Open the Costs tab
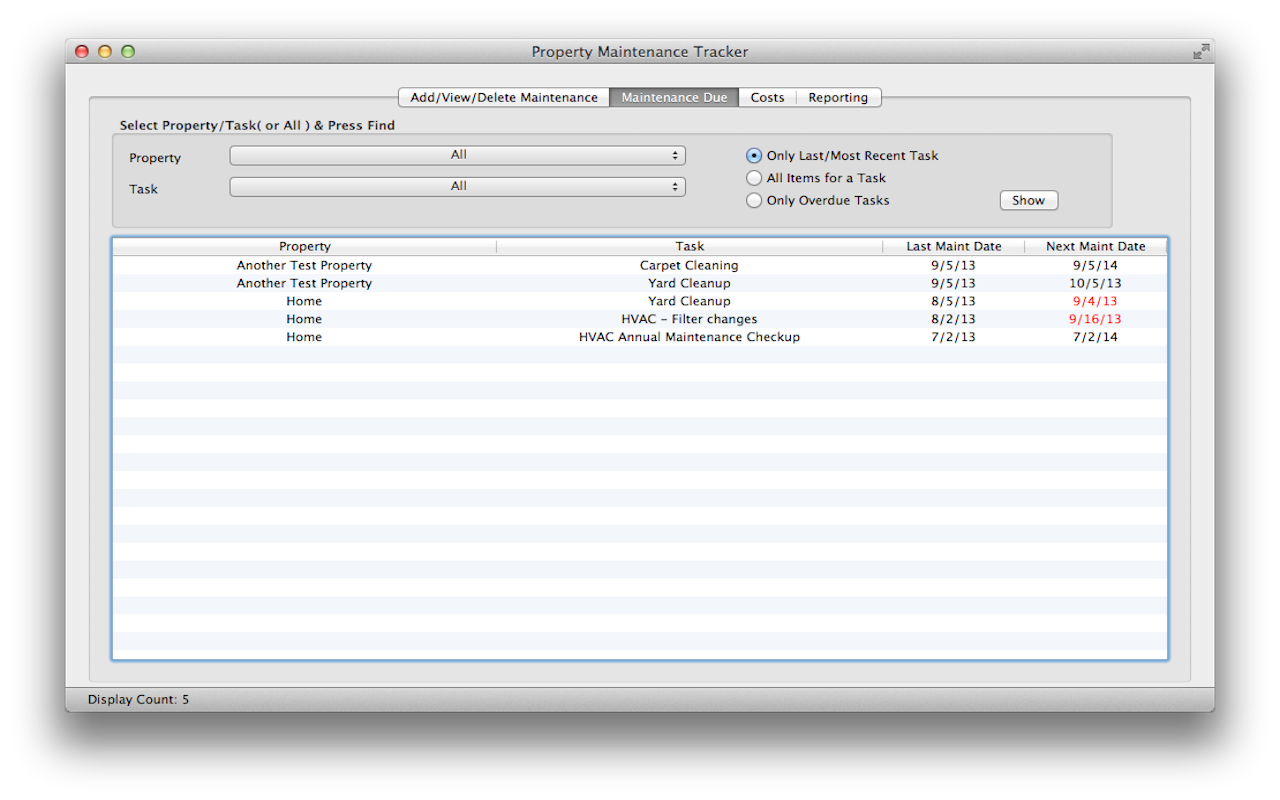 [767, 97]
